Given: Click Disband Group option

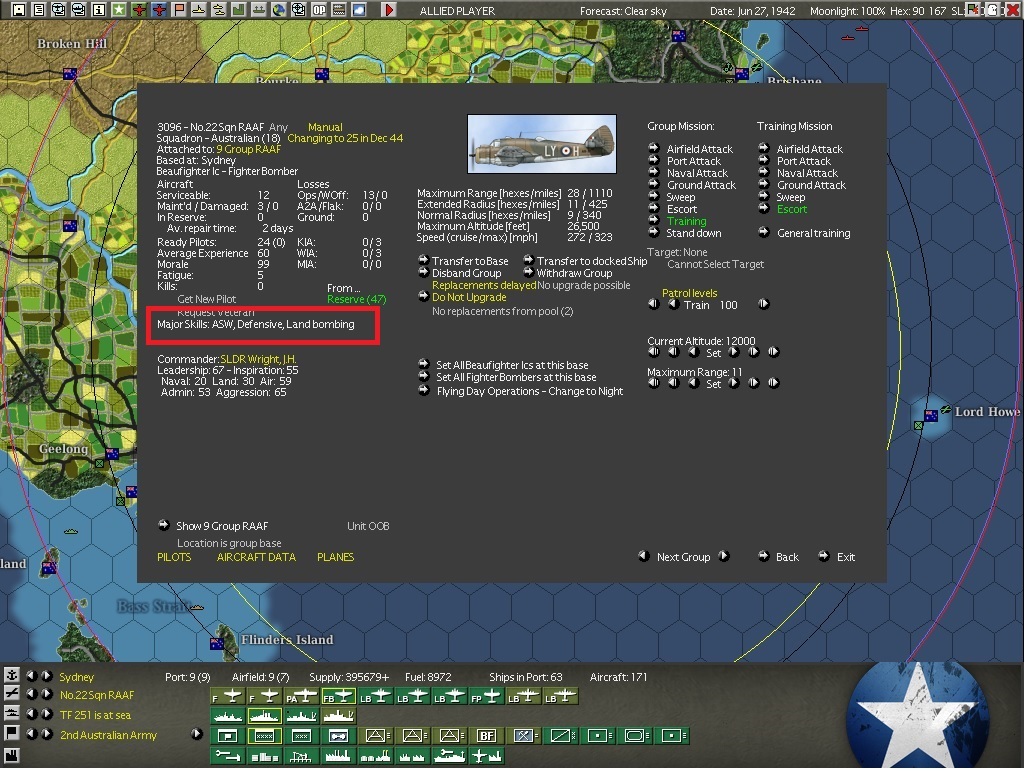Looking at the screenshot, I should coord(467,273).
